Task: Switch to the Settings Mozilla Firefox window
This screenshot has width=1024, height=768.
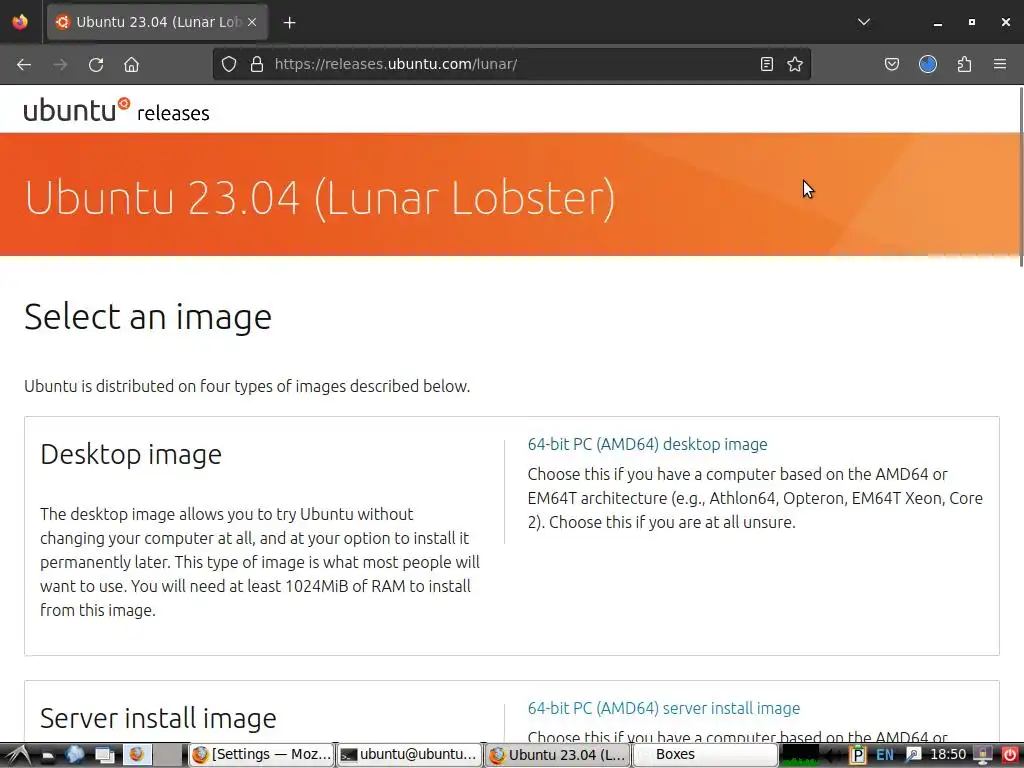Action: pos(262,755)
